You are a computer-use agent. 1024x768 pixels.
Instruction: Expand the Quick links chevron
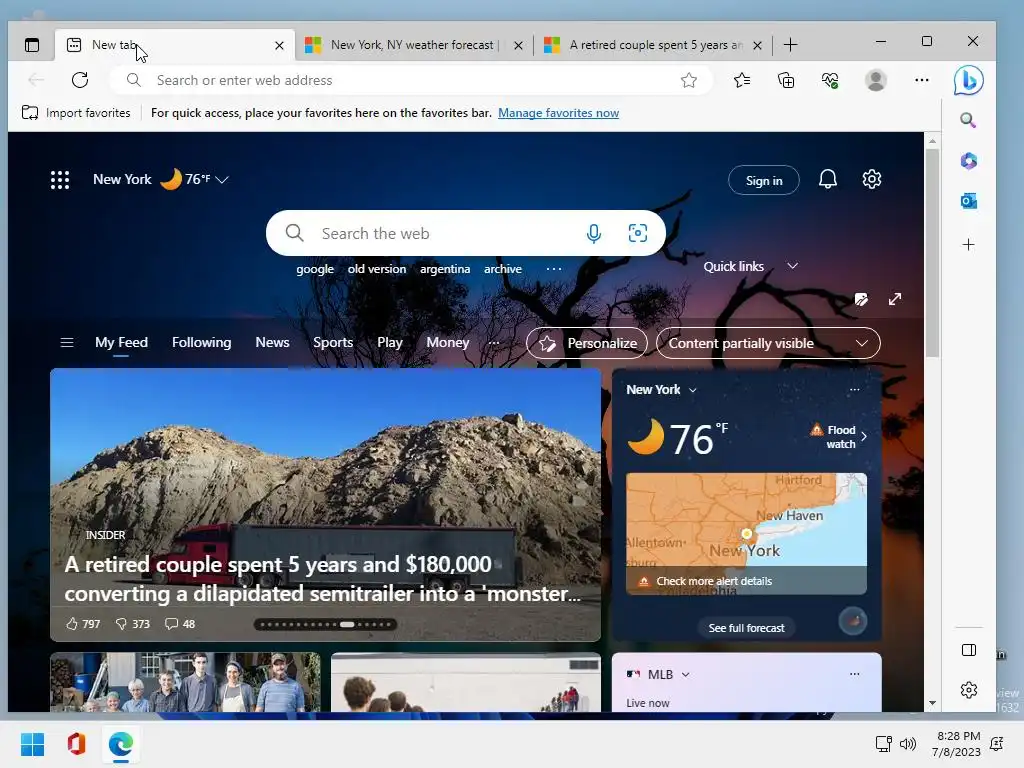click(x=792, y=266)
